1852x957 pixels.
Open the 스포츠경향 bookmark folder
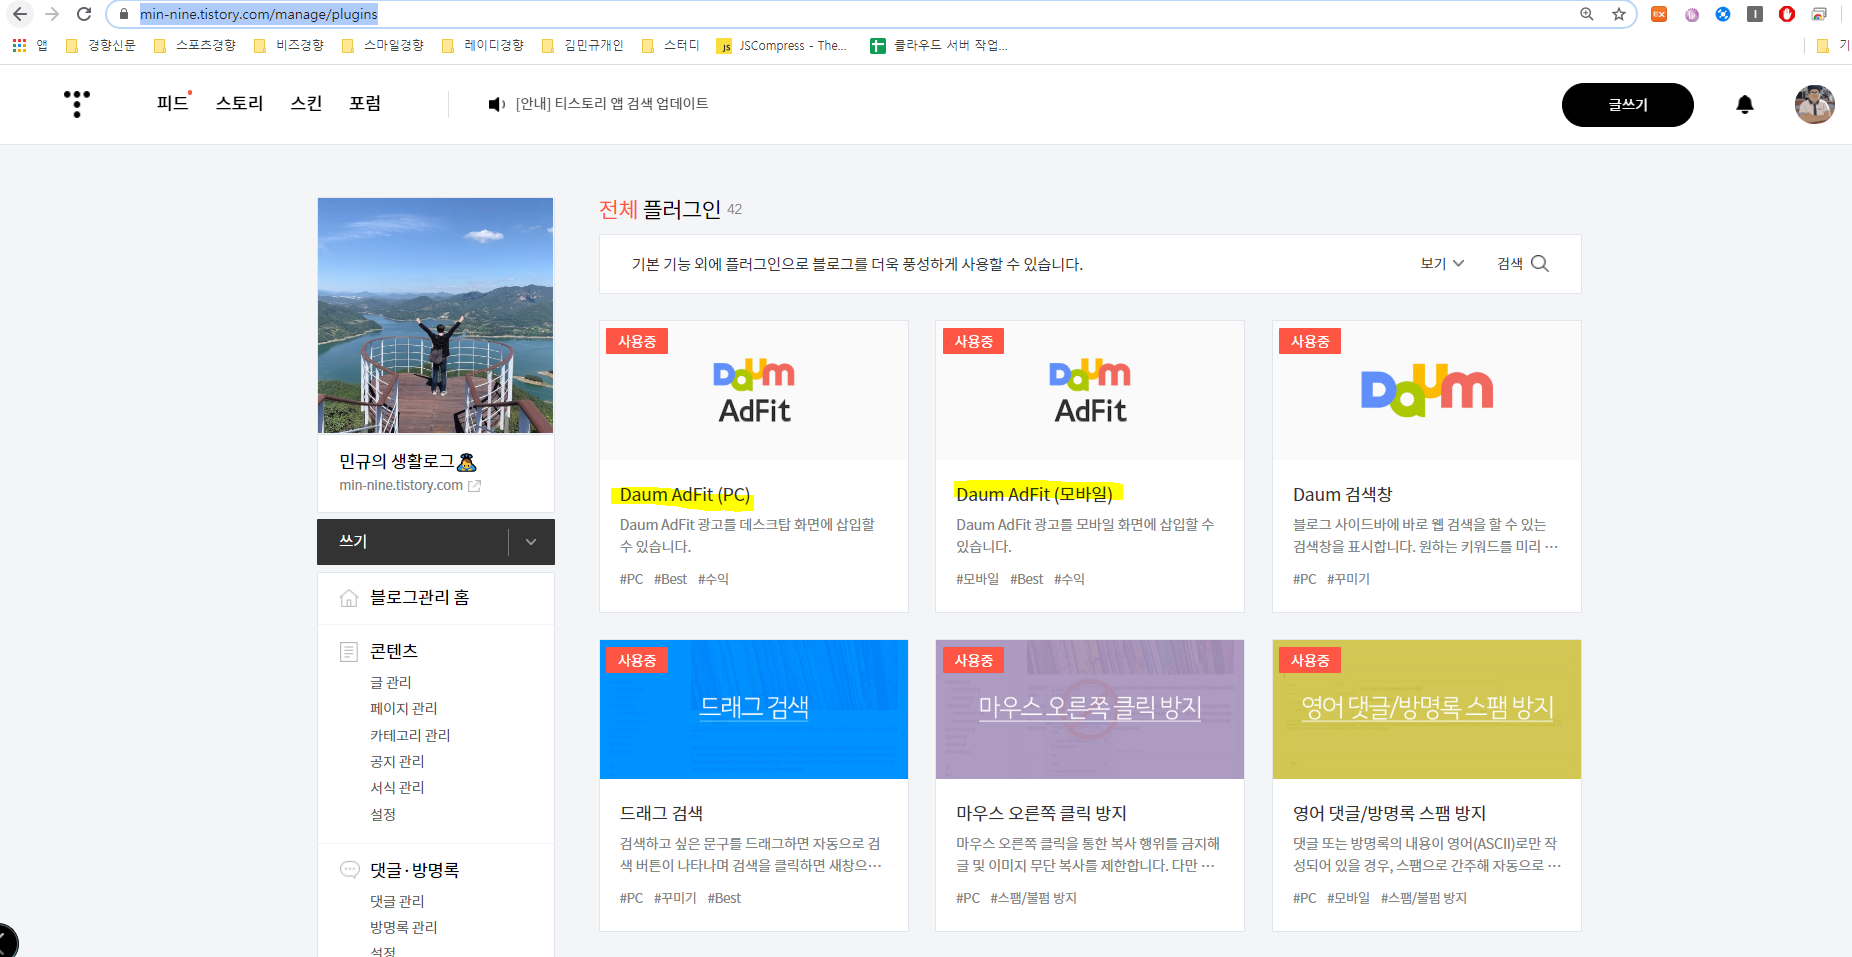(x=195, y=45)
